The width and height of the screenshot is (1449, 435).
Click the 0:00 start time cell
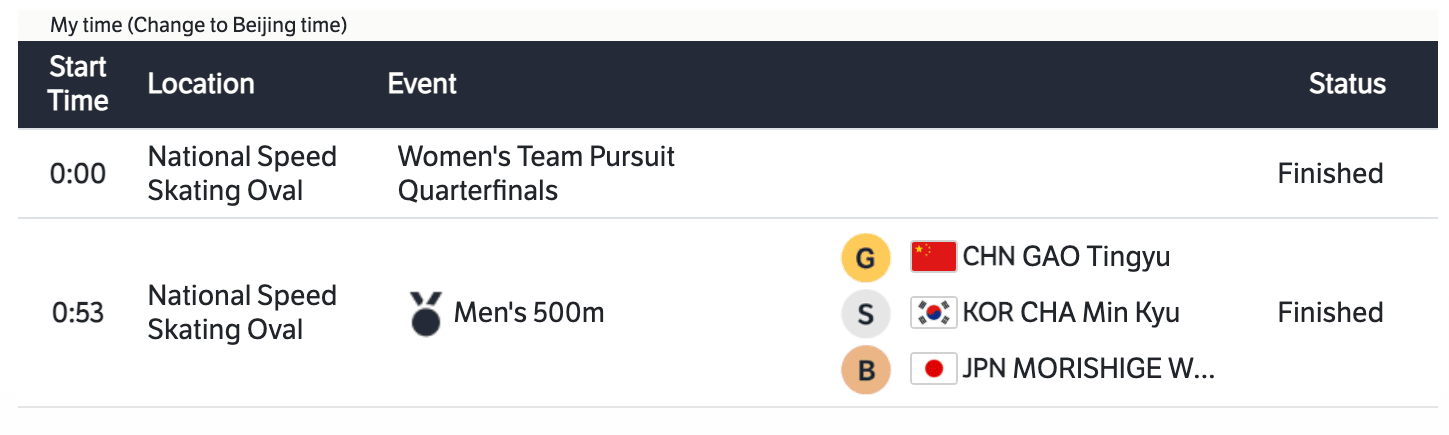[78, 174]
